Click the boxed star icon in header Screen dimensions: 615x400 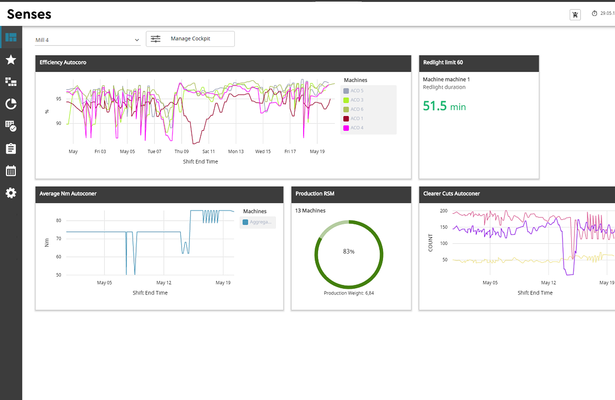pos(575,15)
